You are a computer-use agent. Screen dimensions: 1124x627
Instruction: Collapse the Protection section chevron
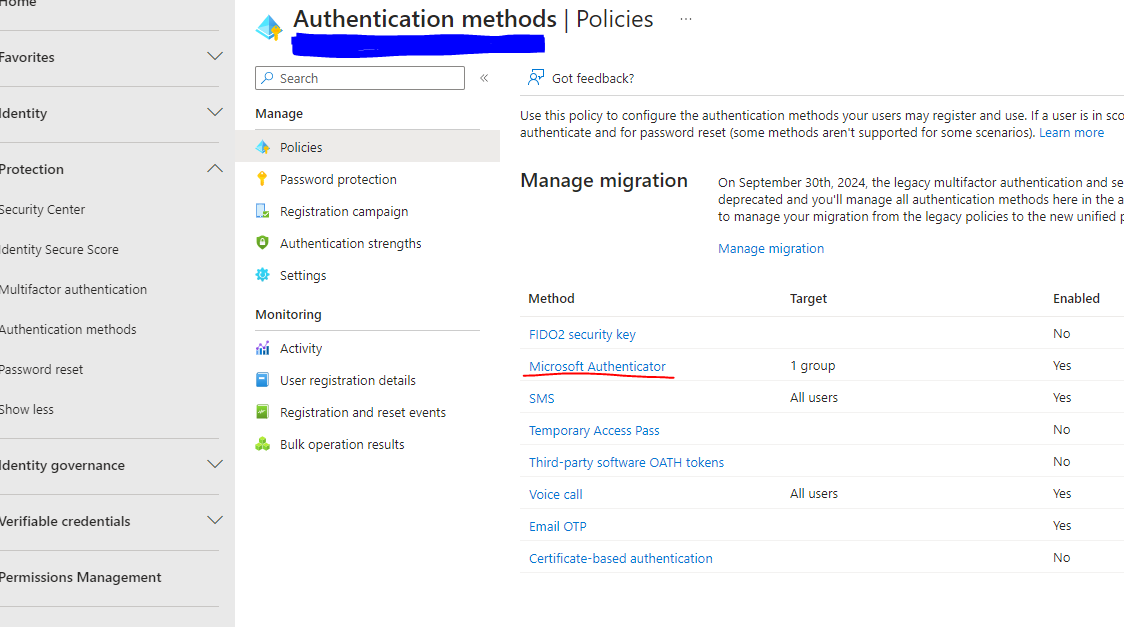[x=214, y=168]
